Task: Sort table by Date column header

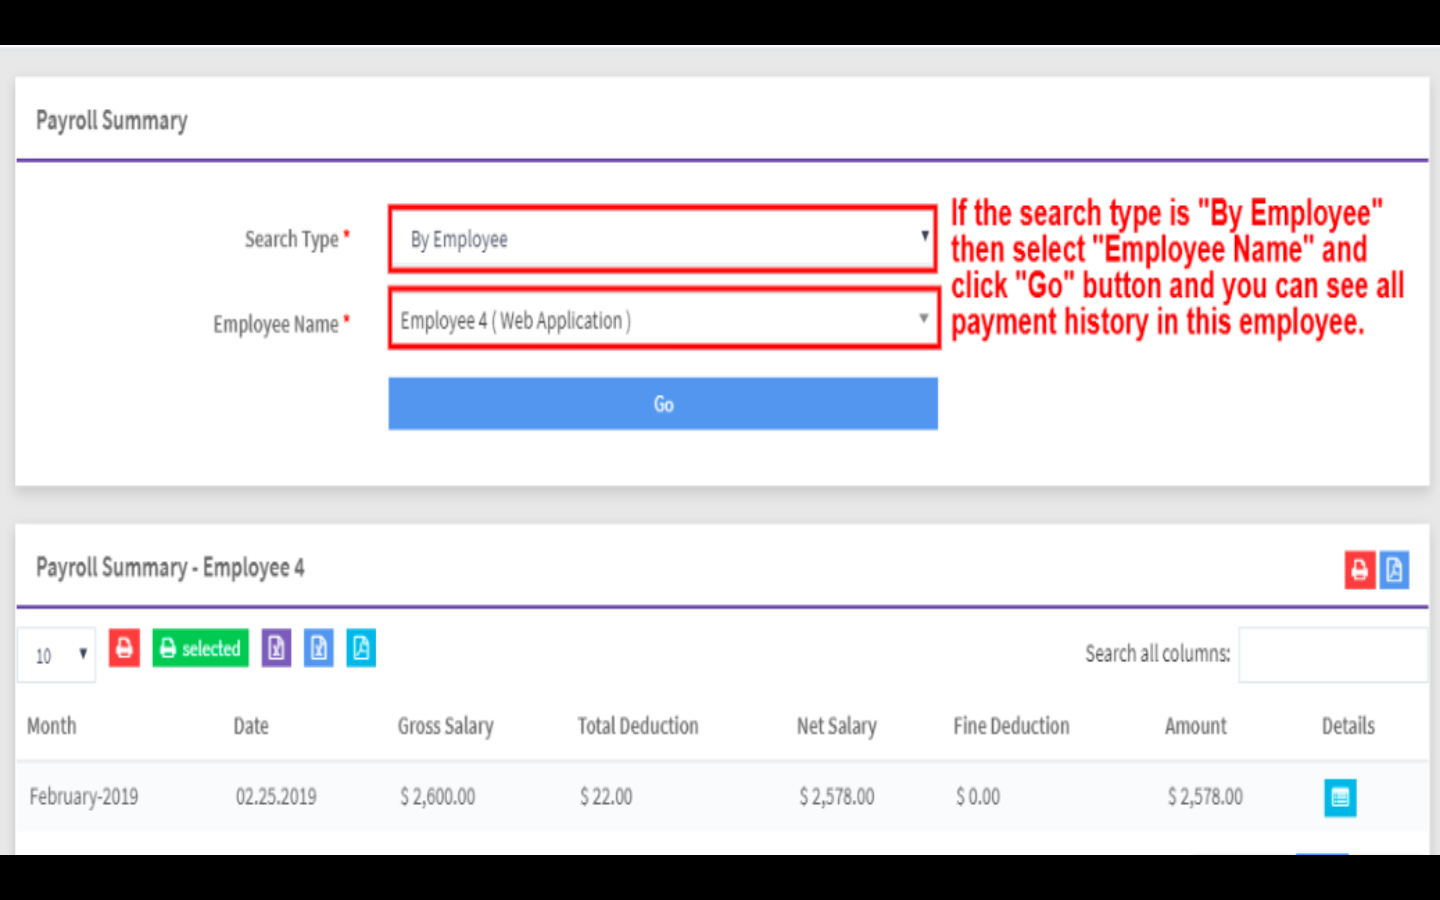Action: (251, 726)
